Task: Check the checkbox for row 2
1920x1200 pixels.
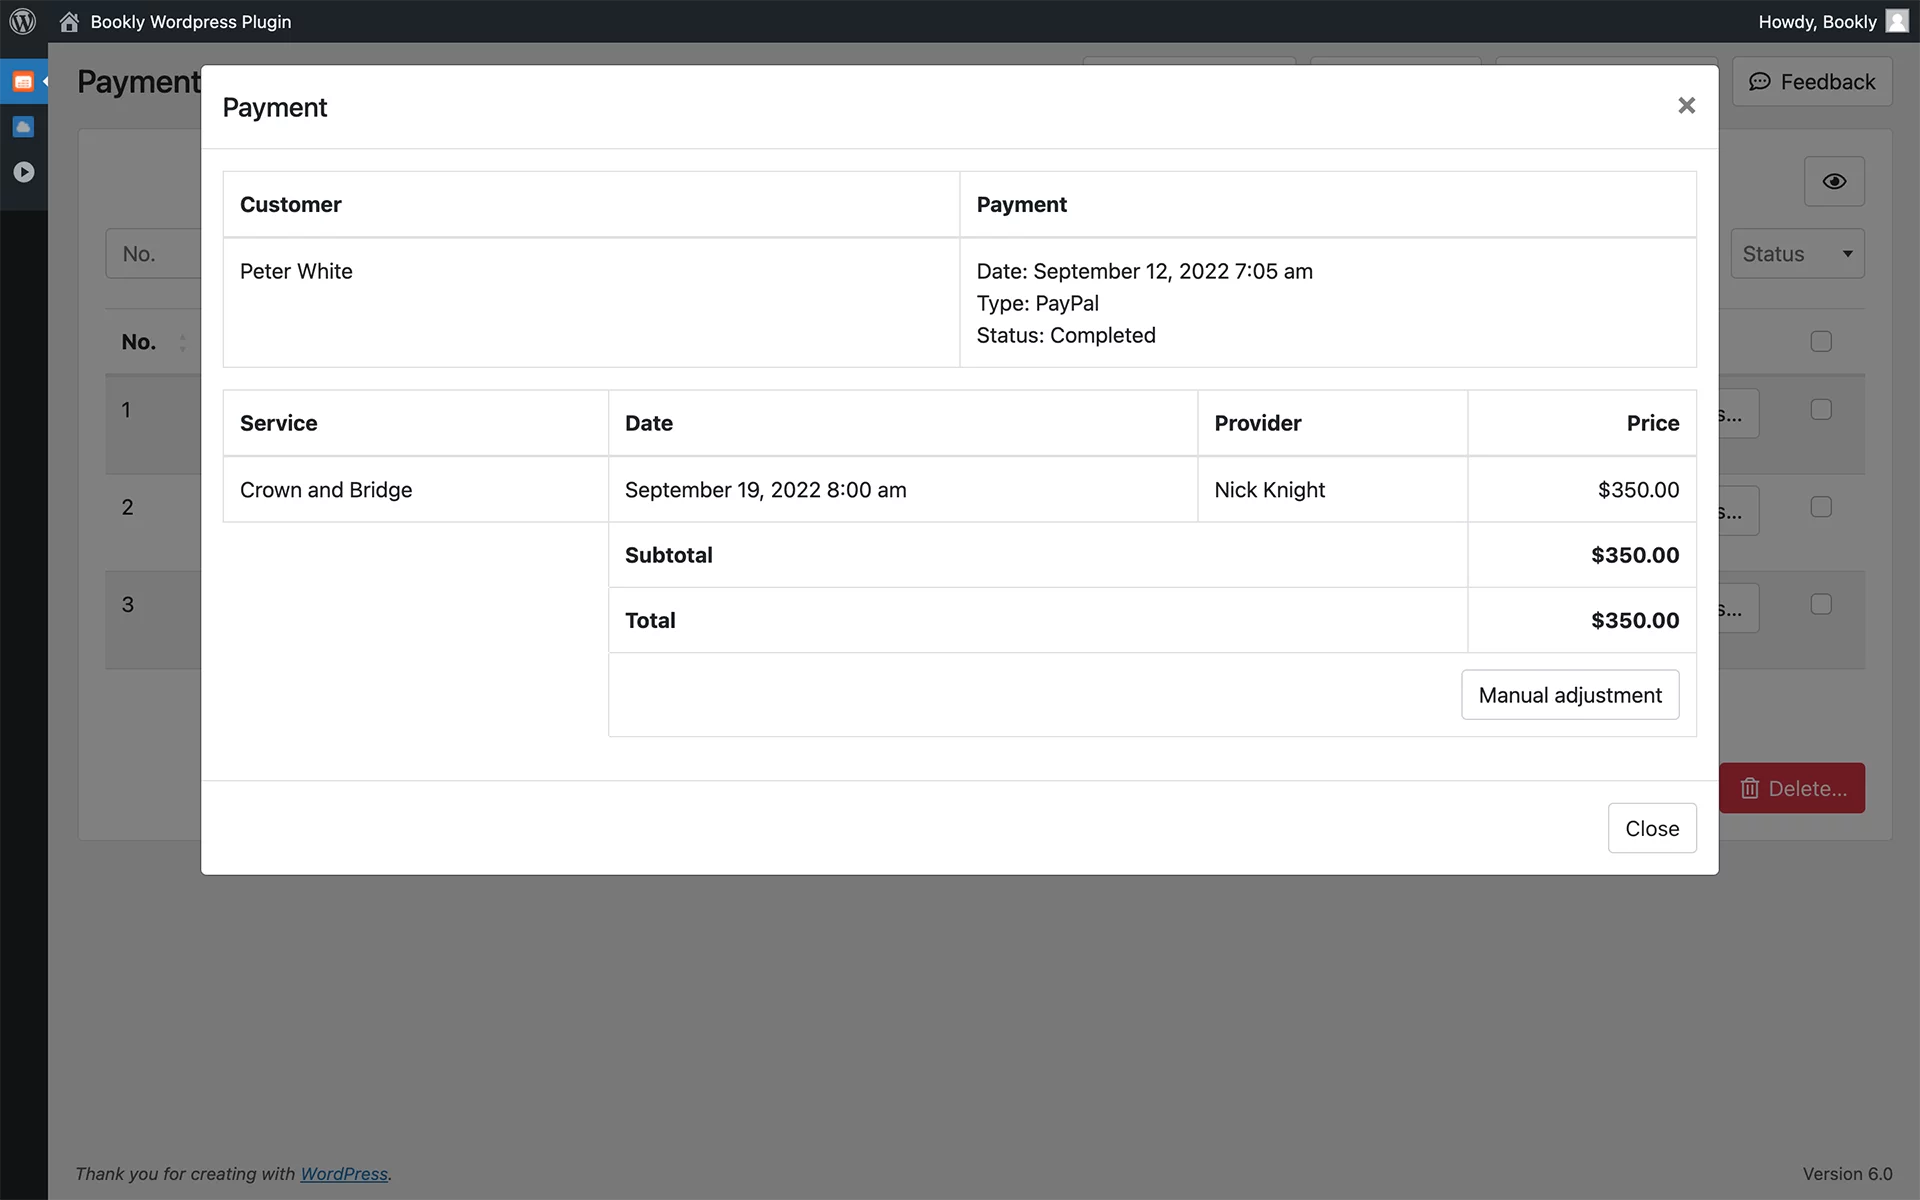Action: pyautogui.click(x=1821, y=507)
